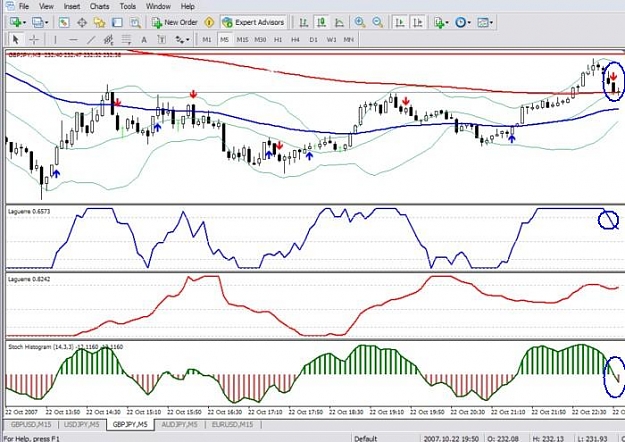Switch timeframe to H1

pos(278,39)
